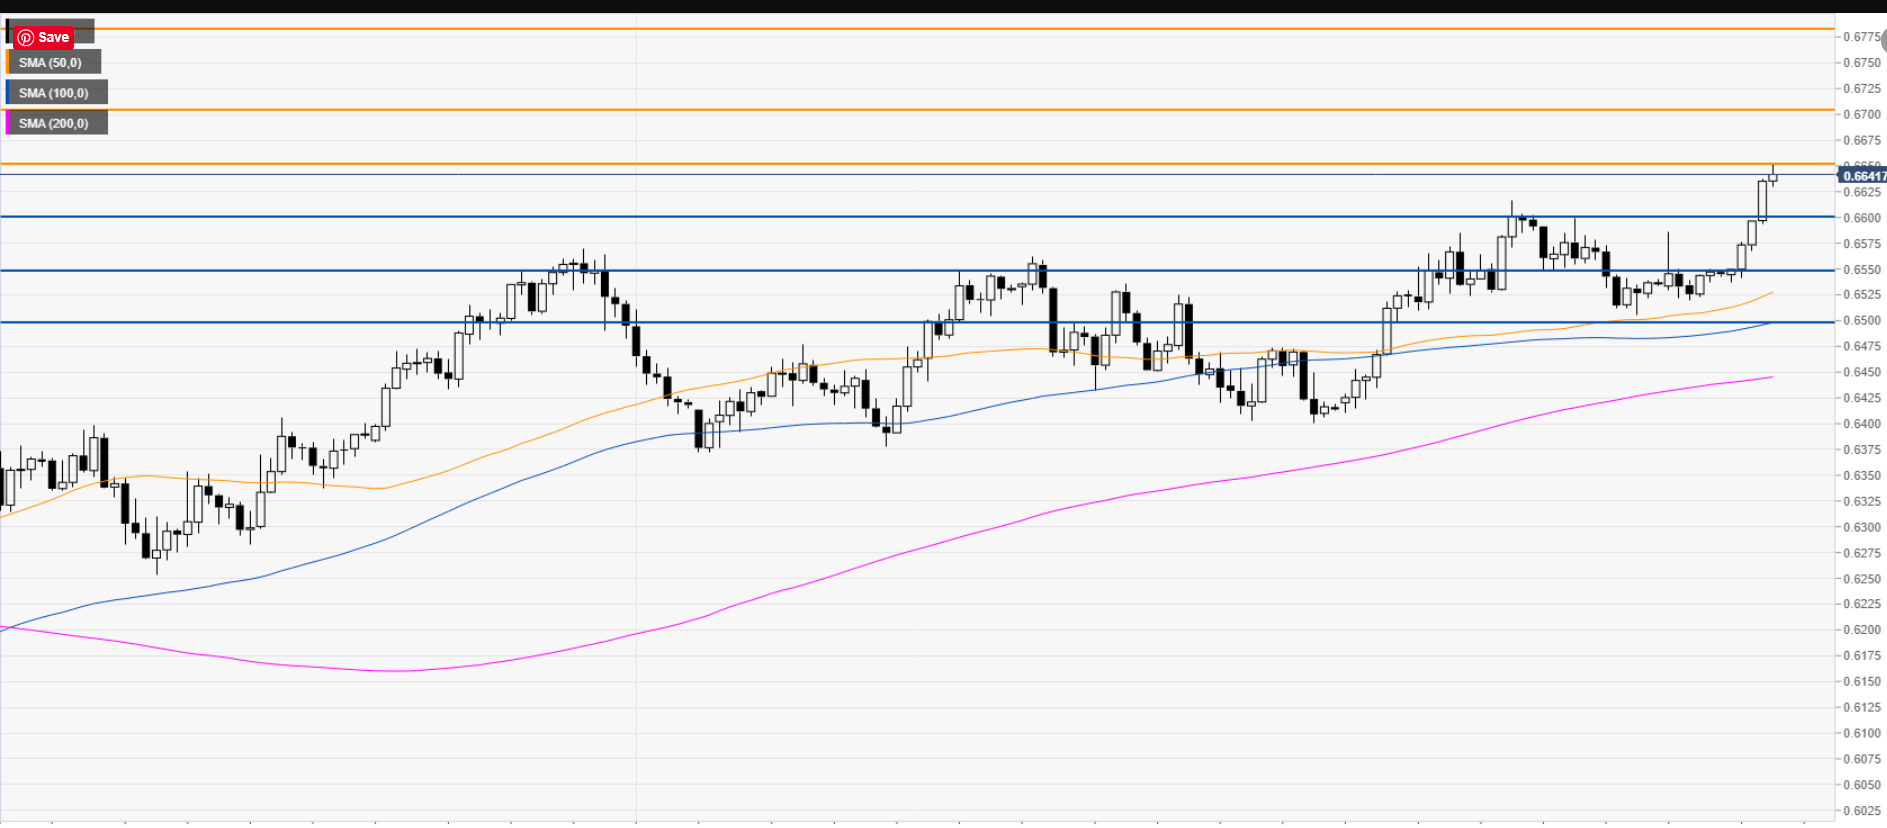
Task: Click the 0.6575 price axis label
Action: tap(1862, 244)
